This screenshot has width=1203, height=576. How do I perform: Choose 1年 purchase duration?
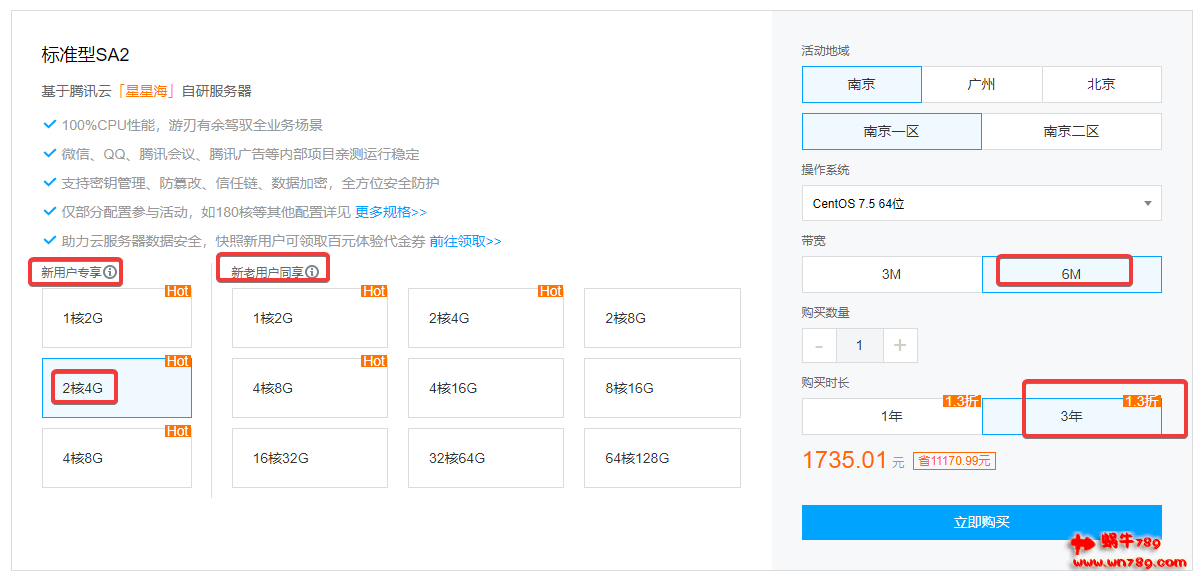tap(891, 416)
